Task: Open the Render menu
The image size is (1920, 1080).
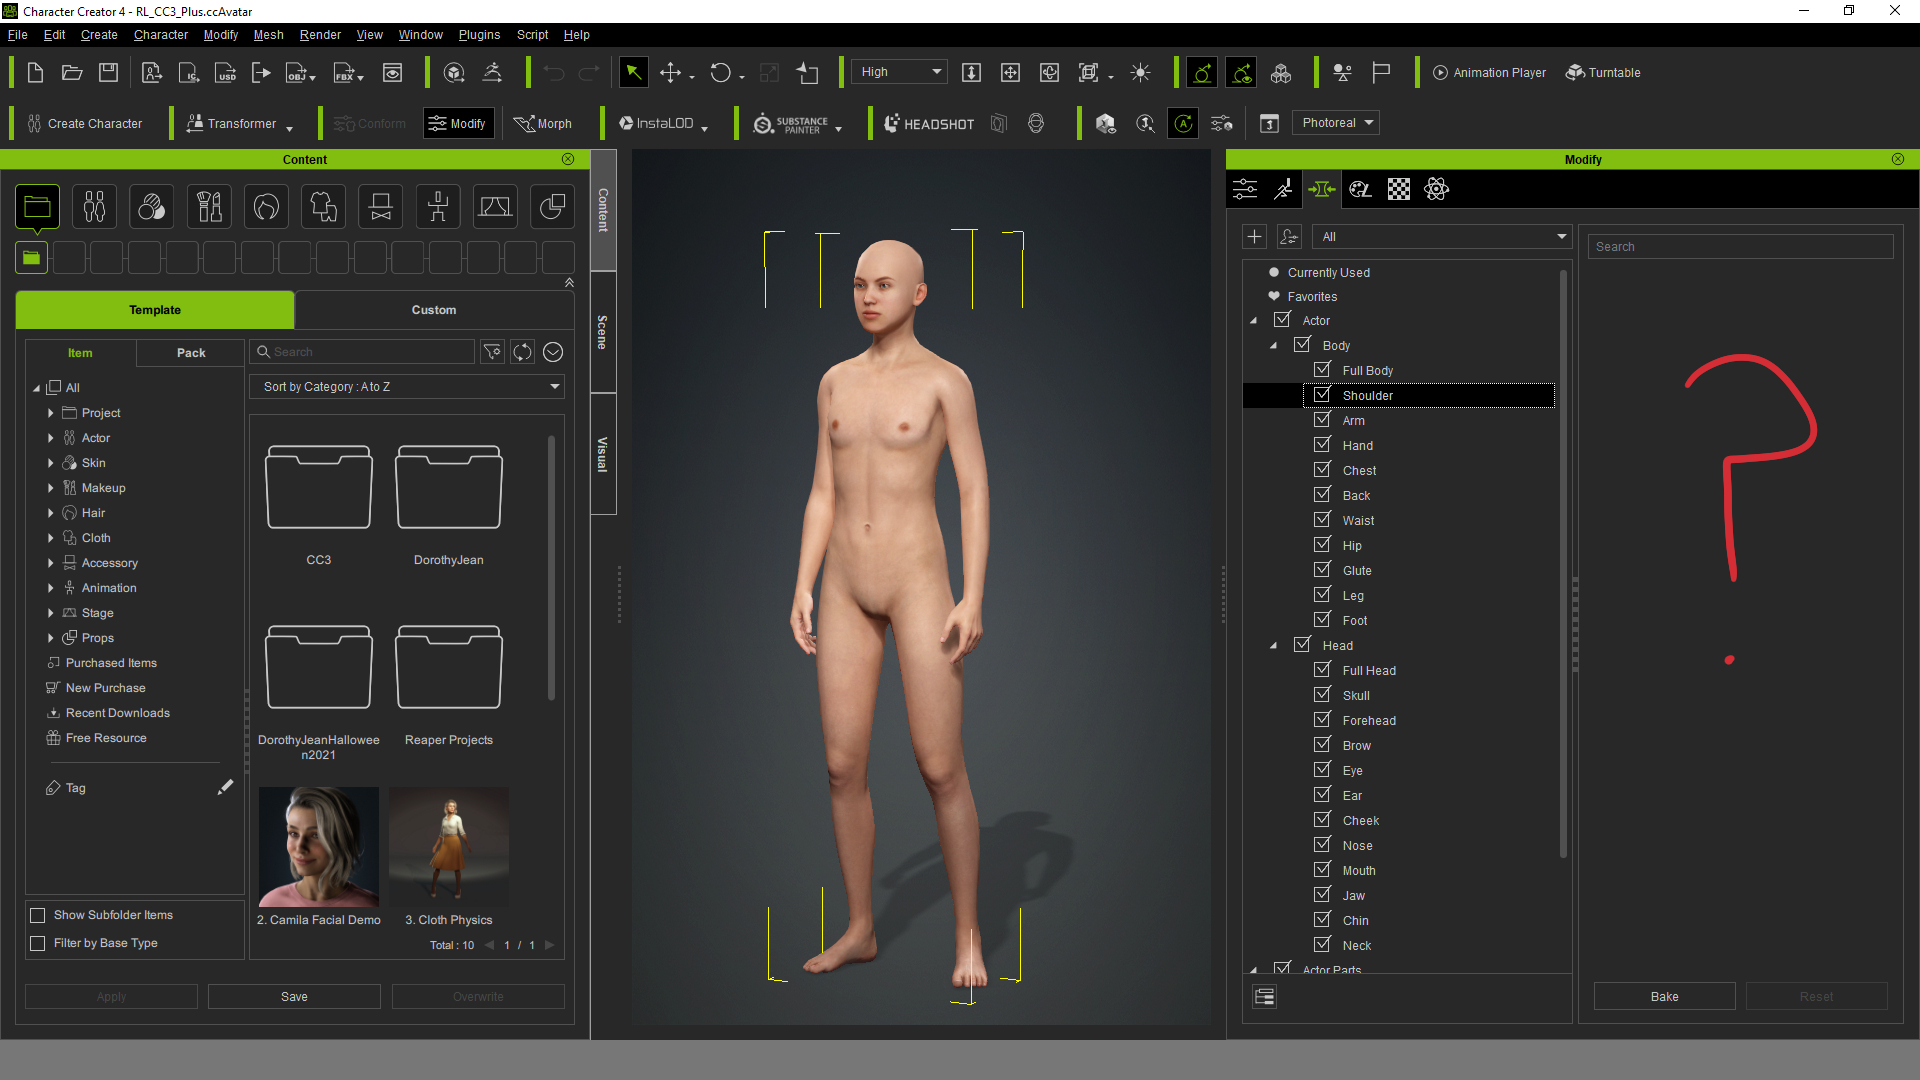Action: pyautogui.click(x=320, y=35)
